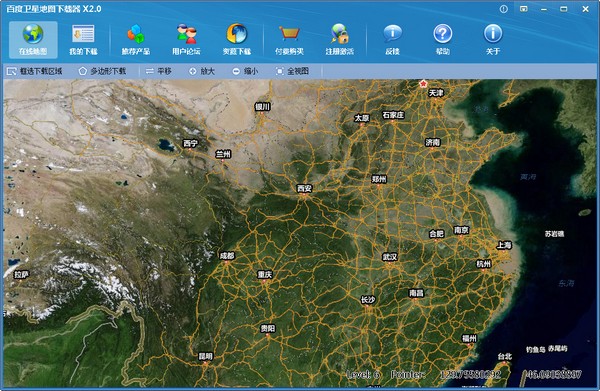Click the 西宁 city label

click(x=191, y=143)
